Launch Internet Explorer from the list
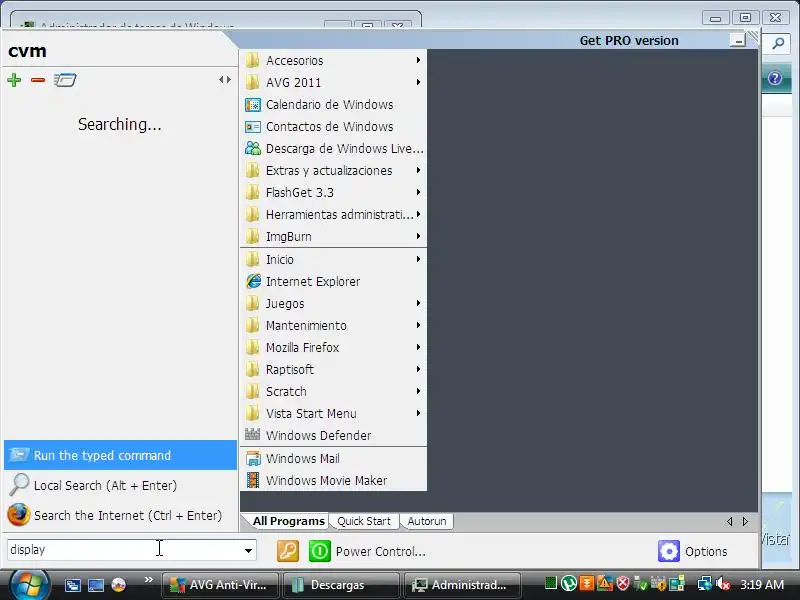Viewport: 800px width, 600px height. pyautogui.click(x=333, y=281)
